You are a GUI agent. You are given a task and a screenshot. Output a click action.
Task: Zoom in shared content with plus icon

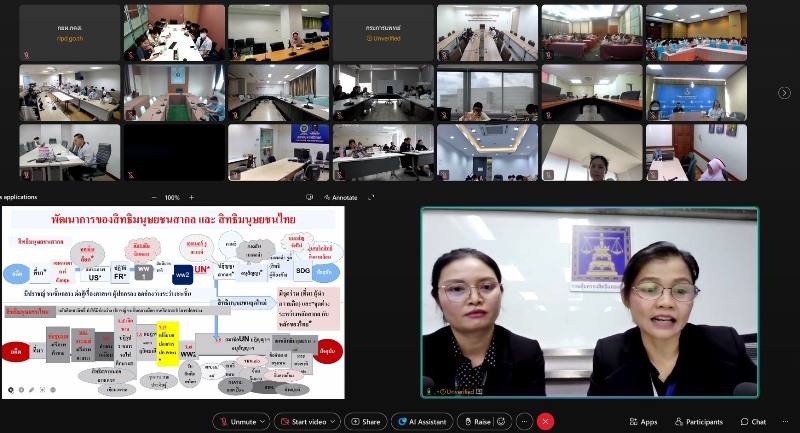[x=190, y=197]
